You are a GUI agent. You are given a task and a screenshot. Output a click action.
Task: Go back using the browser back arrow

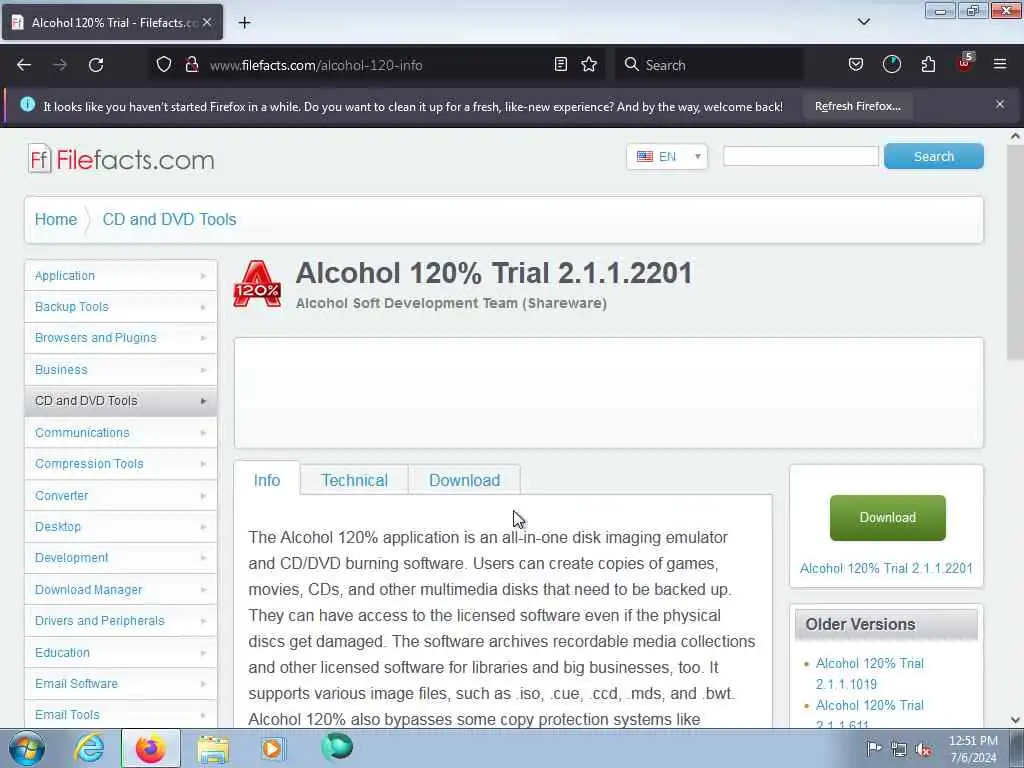(x=24, y=65)
